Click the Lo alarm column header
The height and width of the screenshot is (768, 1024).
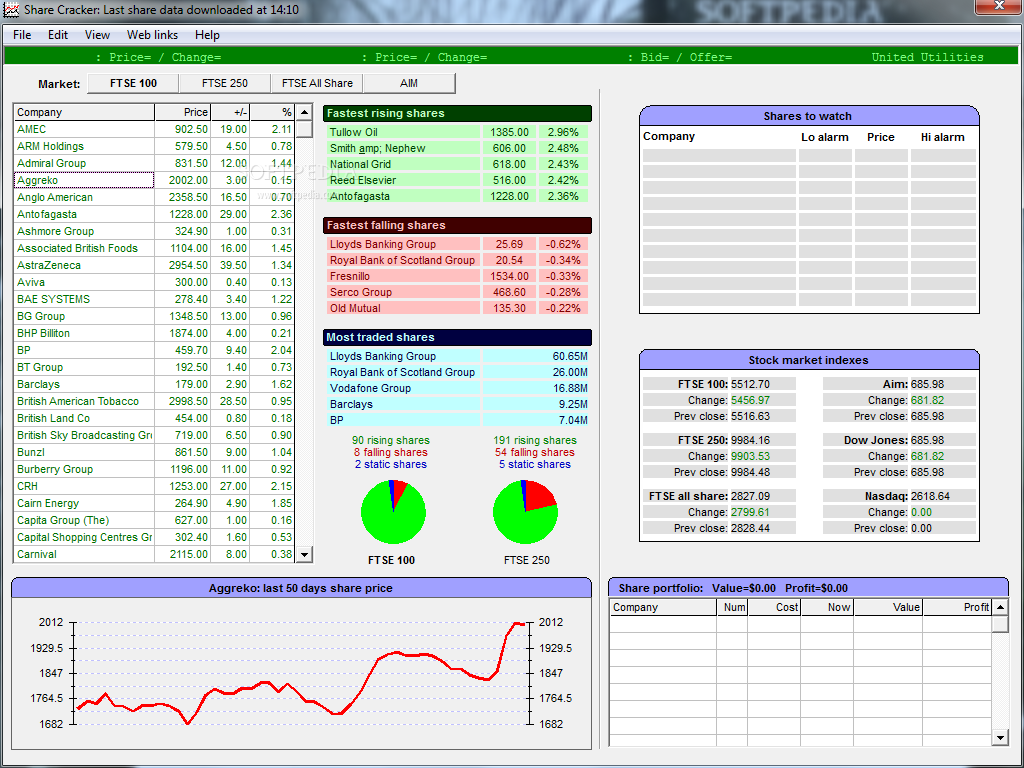pyautogui.click(x=825, y=137)
